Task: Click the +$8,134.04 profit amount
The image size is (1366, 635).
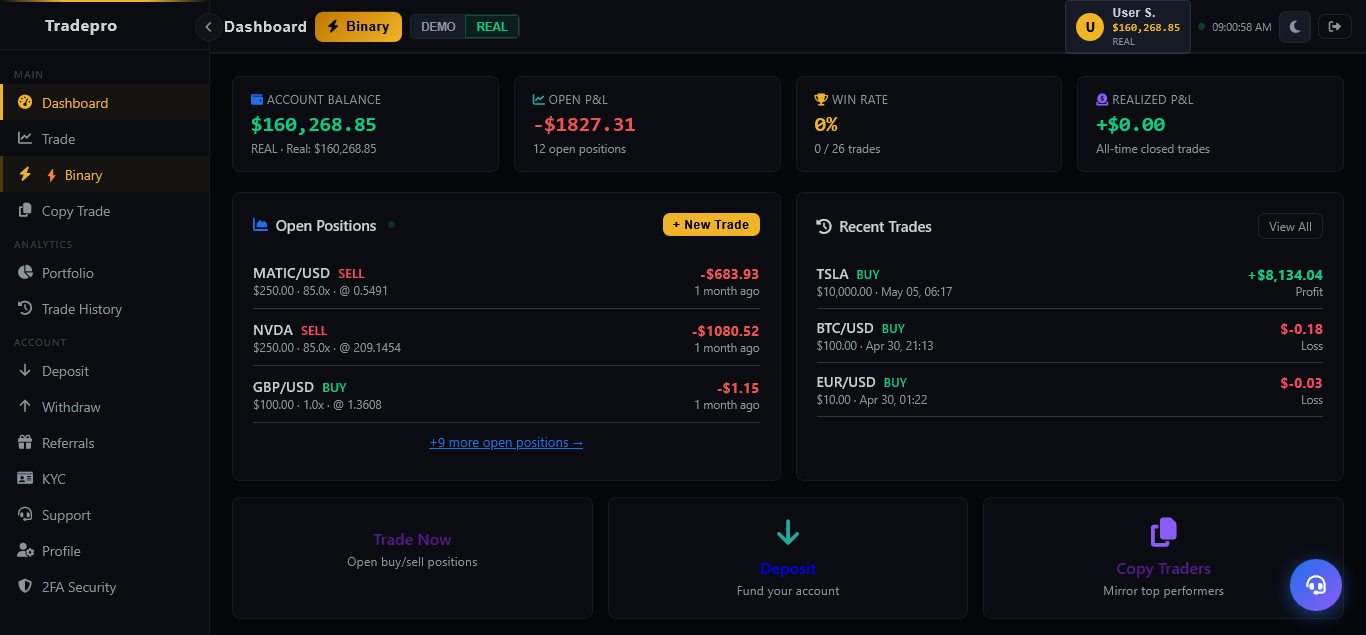Action: (x=1285, y=275)
